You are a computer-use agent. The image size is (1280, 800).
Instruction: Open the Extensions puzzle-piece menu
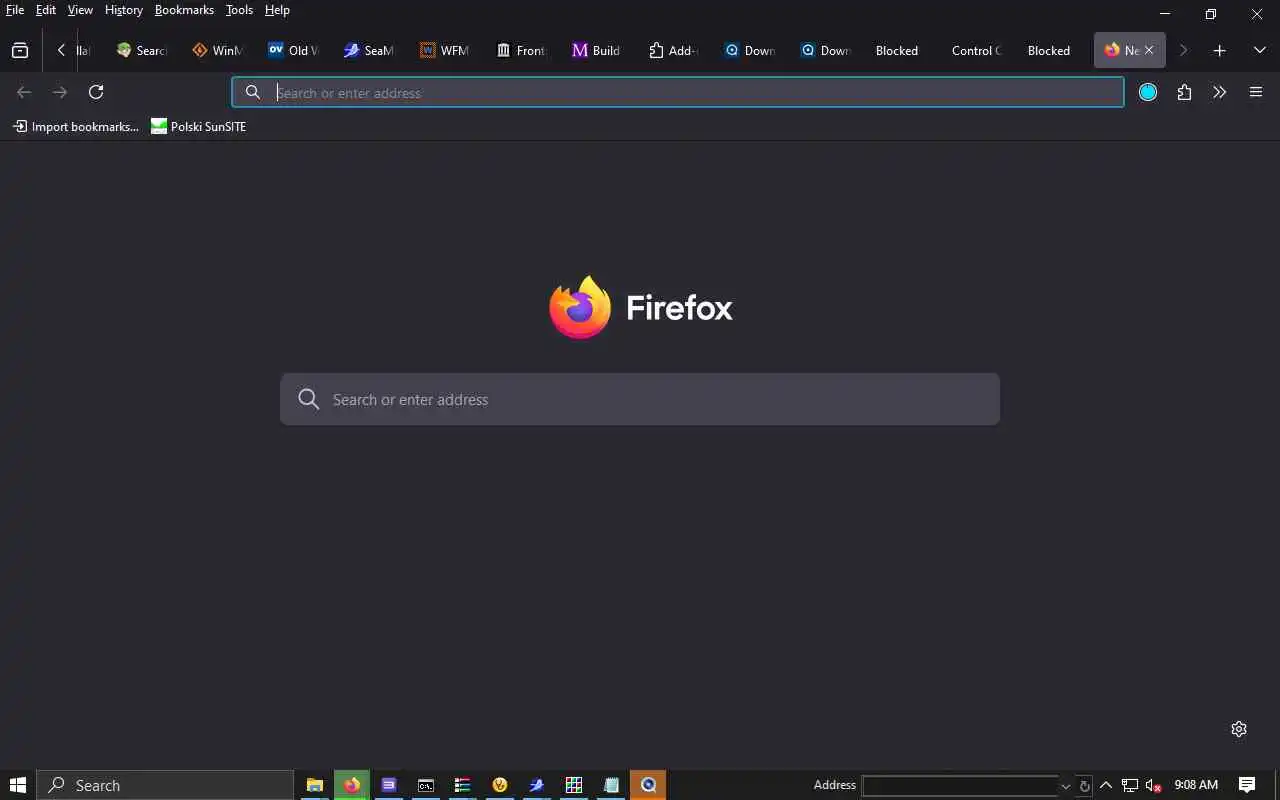point(1184,92)
